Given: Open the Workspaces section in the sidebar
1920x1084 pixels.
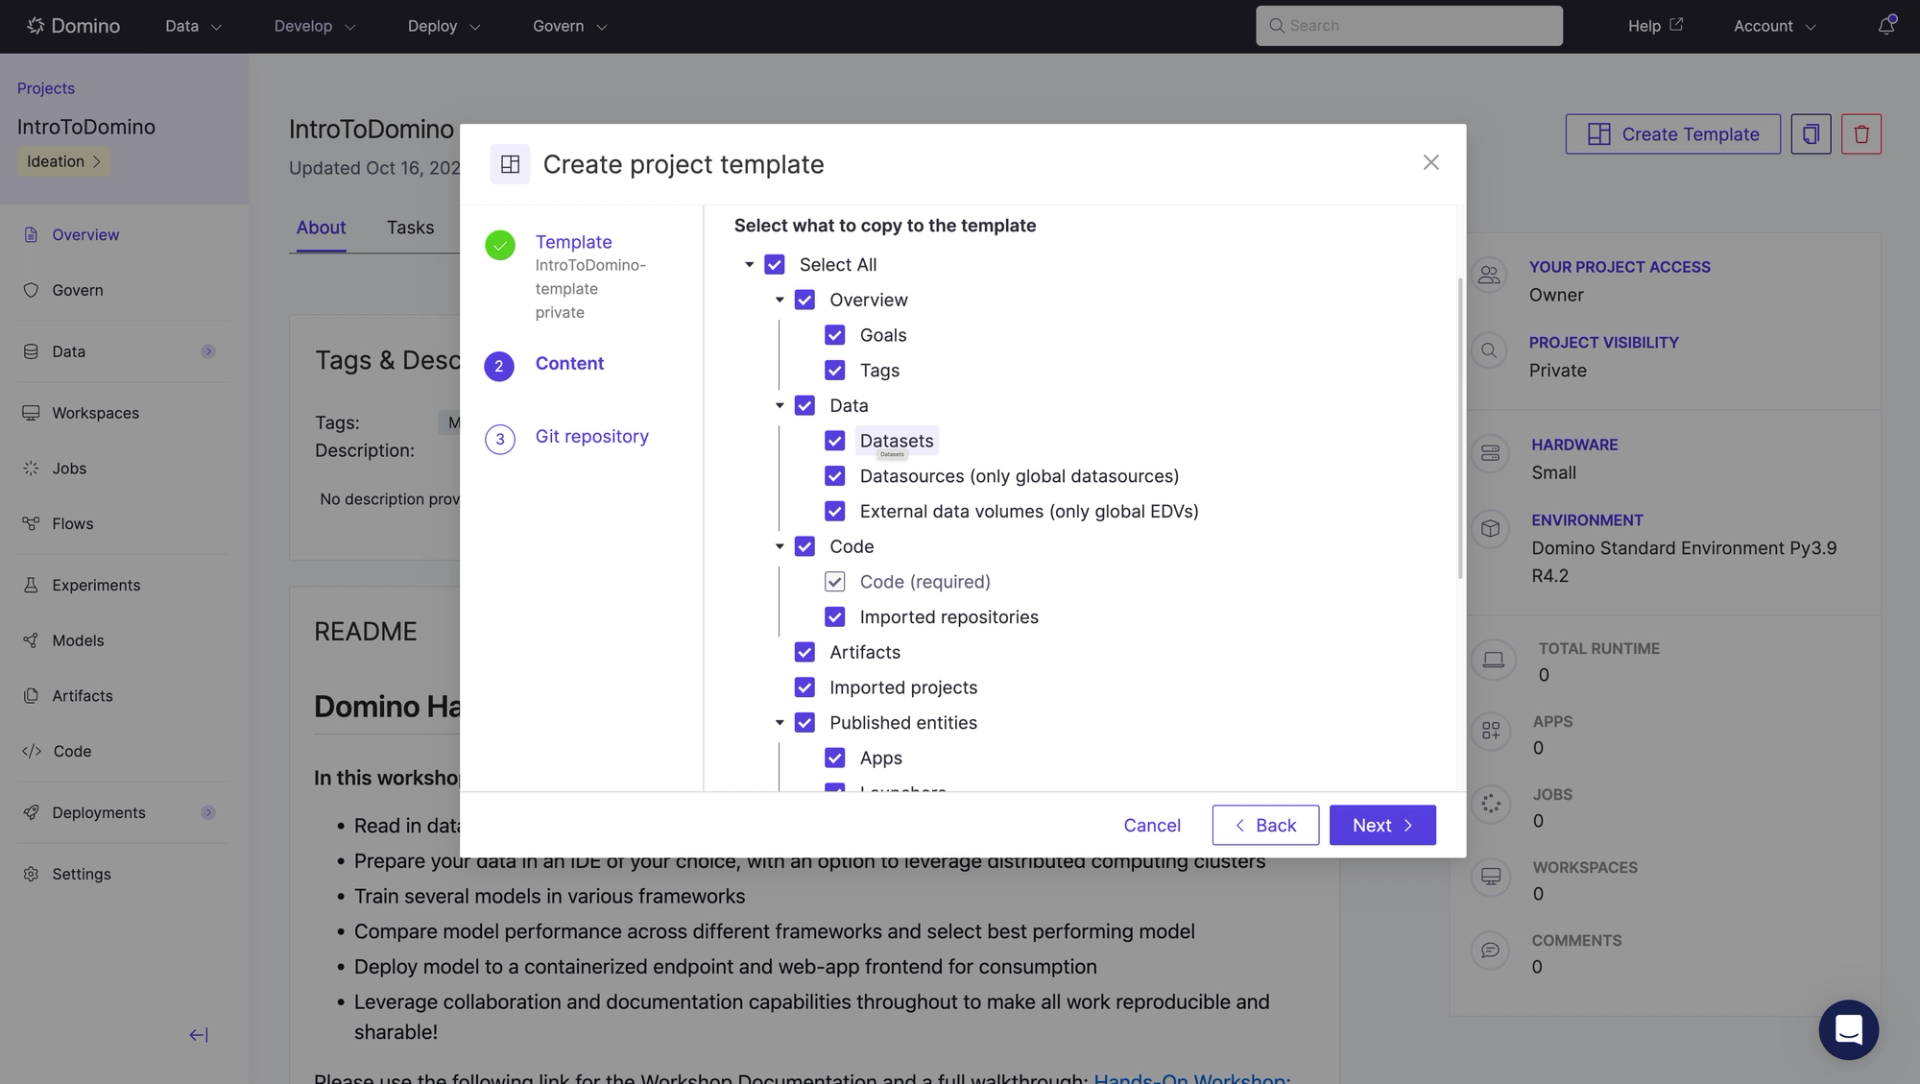Looking at the screenshot, I should [x=95, y=412].
